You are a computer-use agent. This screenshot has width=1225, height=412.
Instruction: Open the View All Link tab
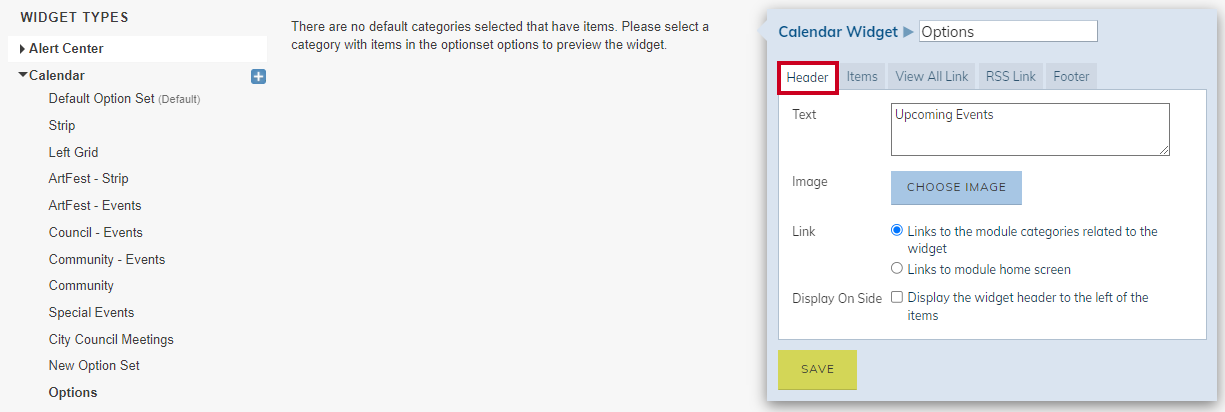pyautogui.click(x=932, y=76)
